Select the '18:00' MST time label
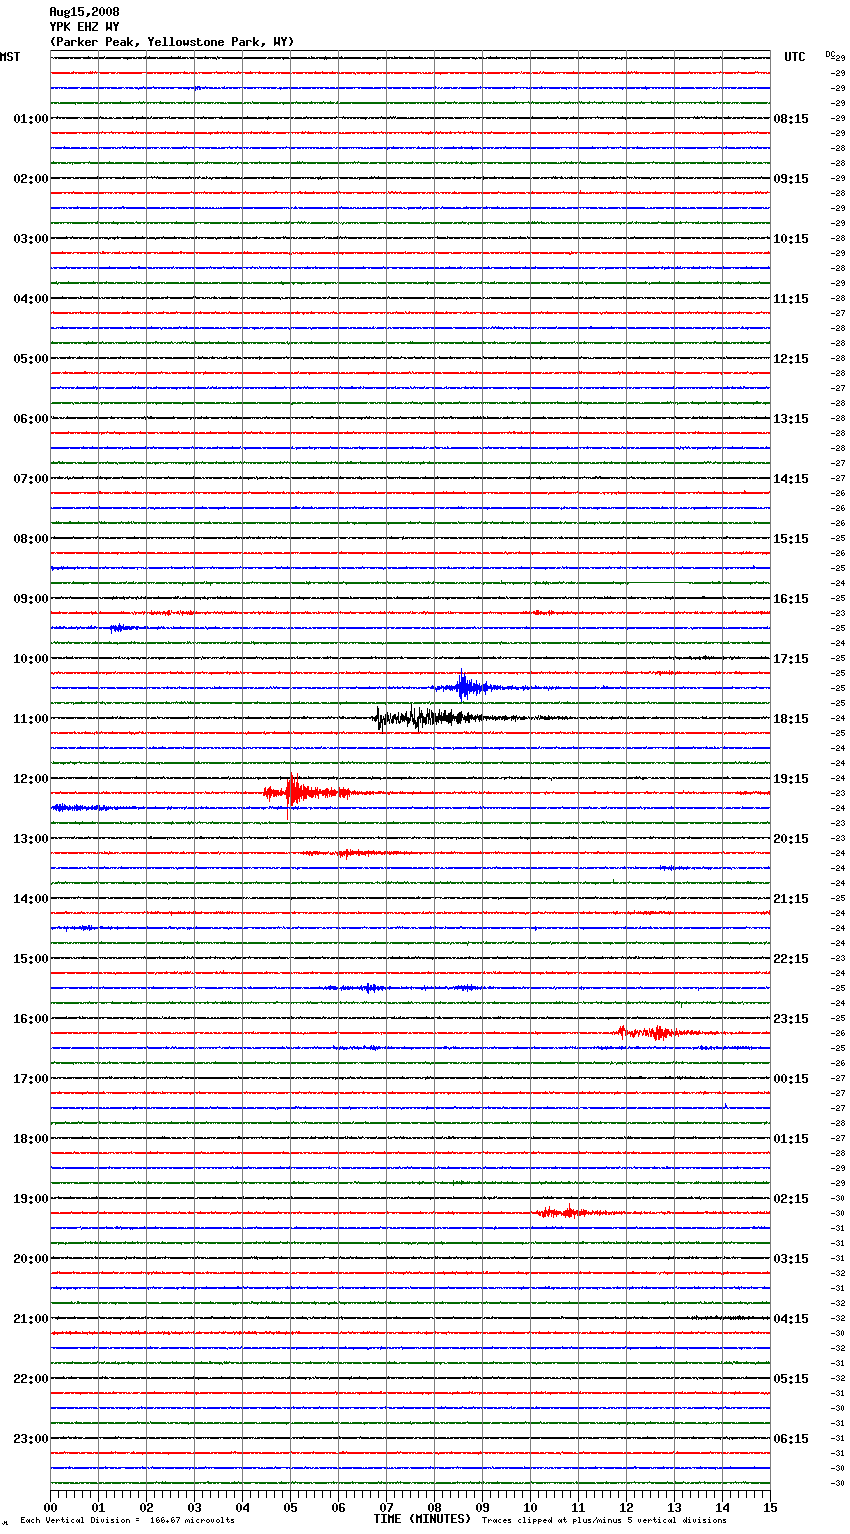This screenshot has width=850, height=1534. coord(31,1139)
